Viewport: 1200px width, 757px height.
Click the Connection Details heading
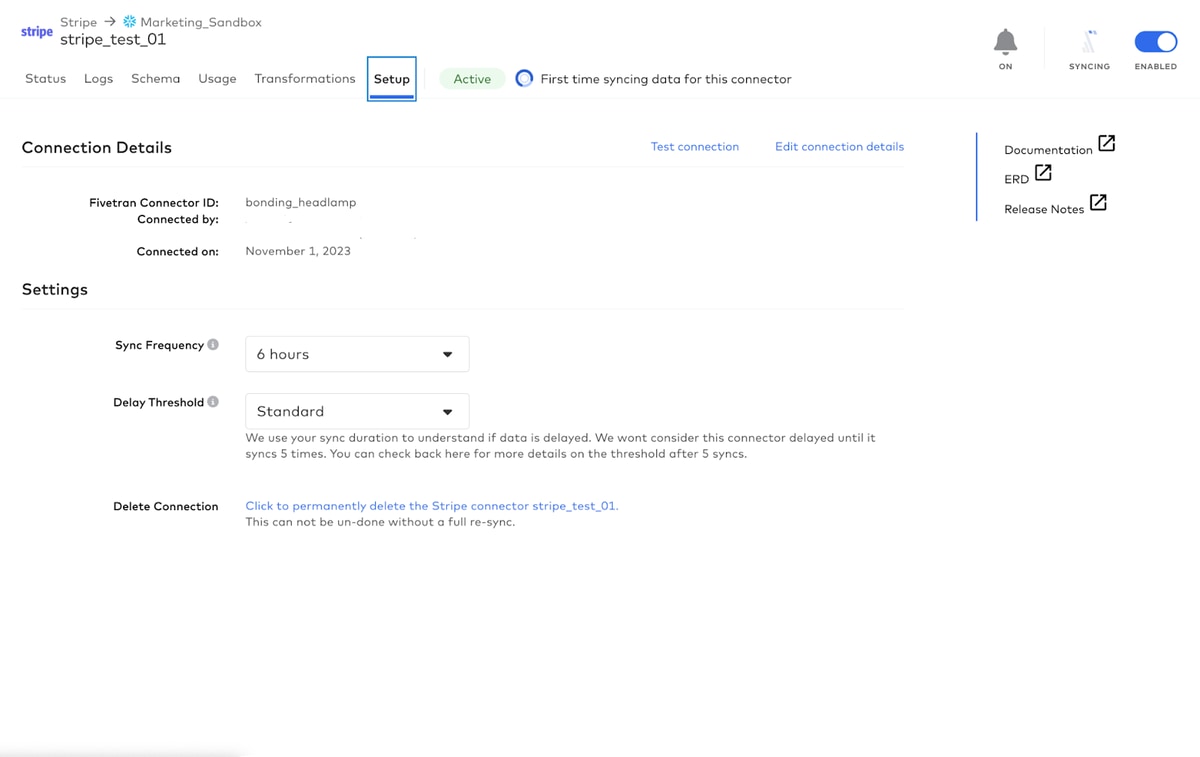click(97, 147)
